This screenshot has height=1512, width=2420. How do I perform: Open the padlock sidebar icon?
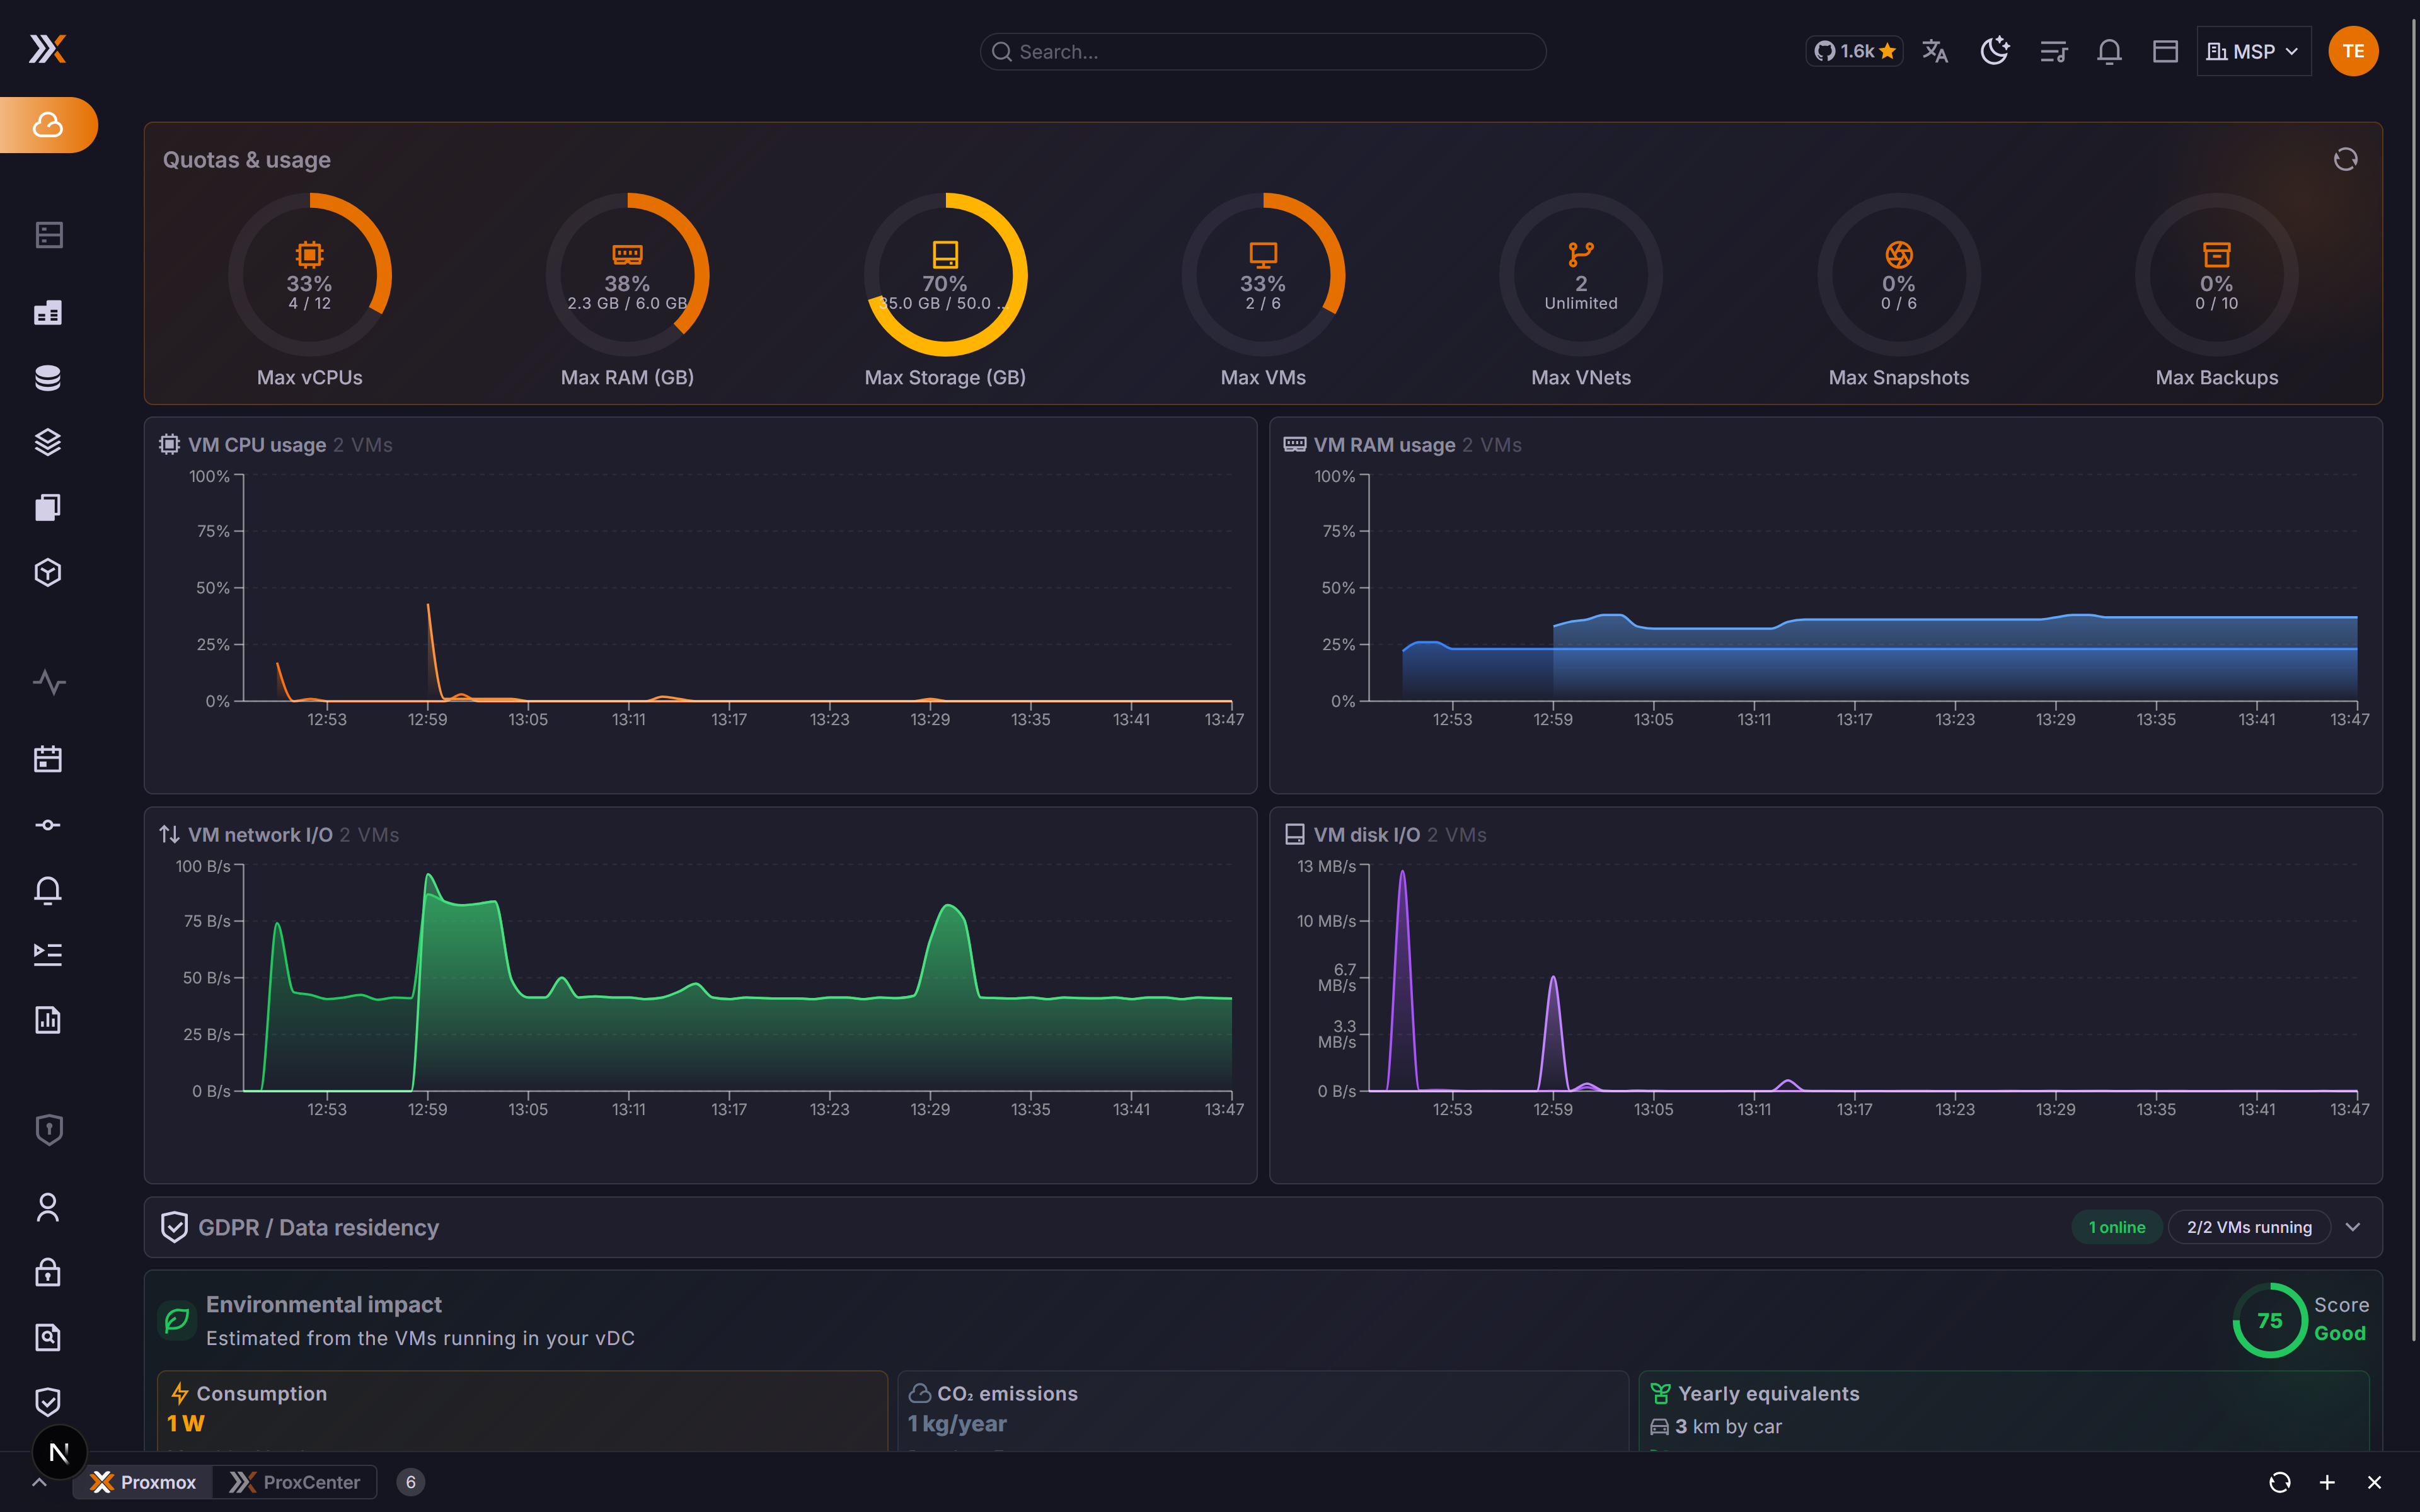pos(48,1272)
